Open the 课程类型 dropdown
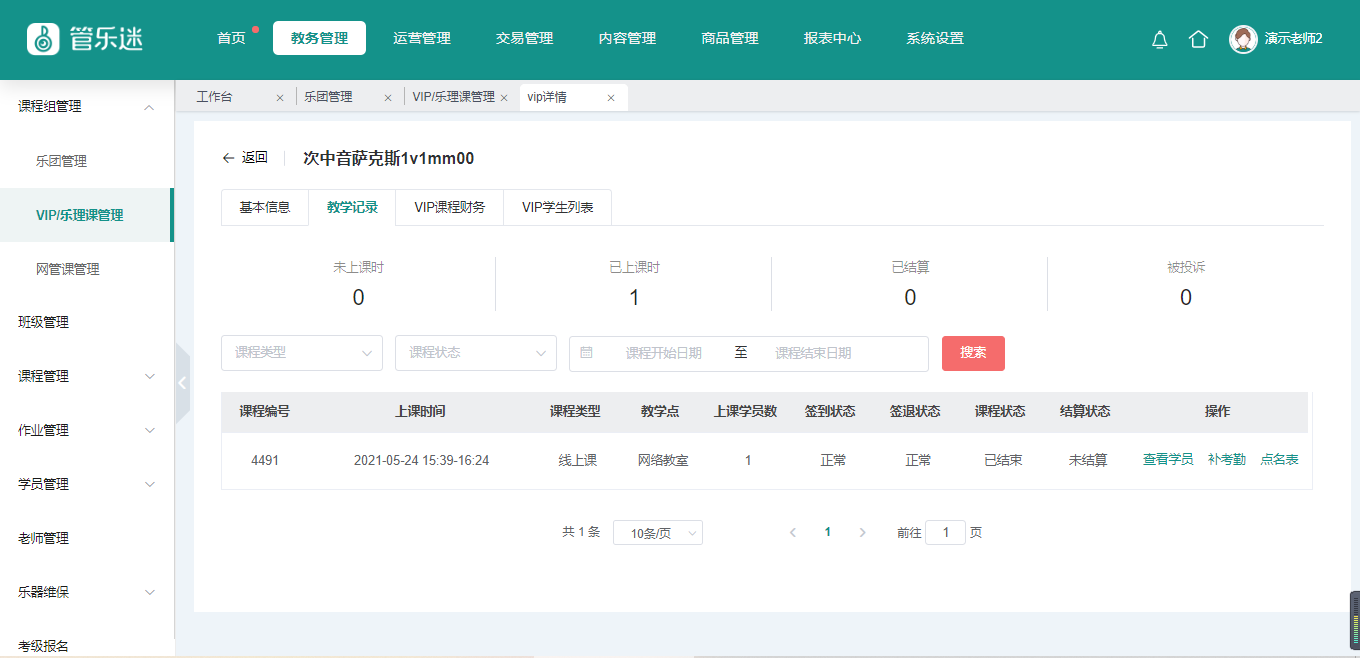Screen dimensions: 1360x658 point(301,353)
